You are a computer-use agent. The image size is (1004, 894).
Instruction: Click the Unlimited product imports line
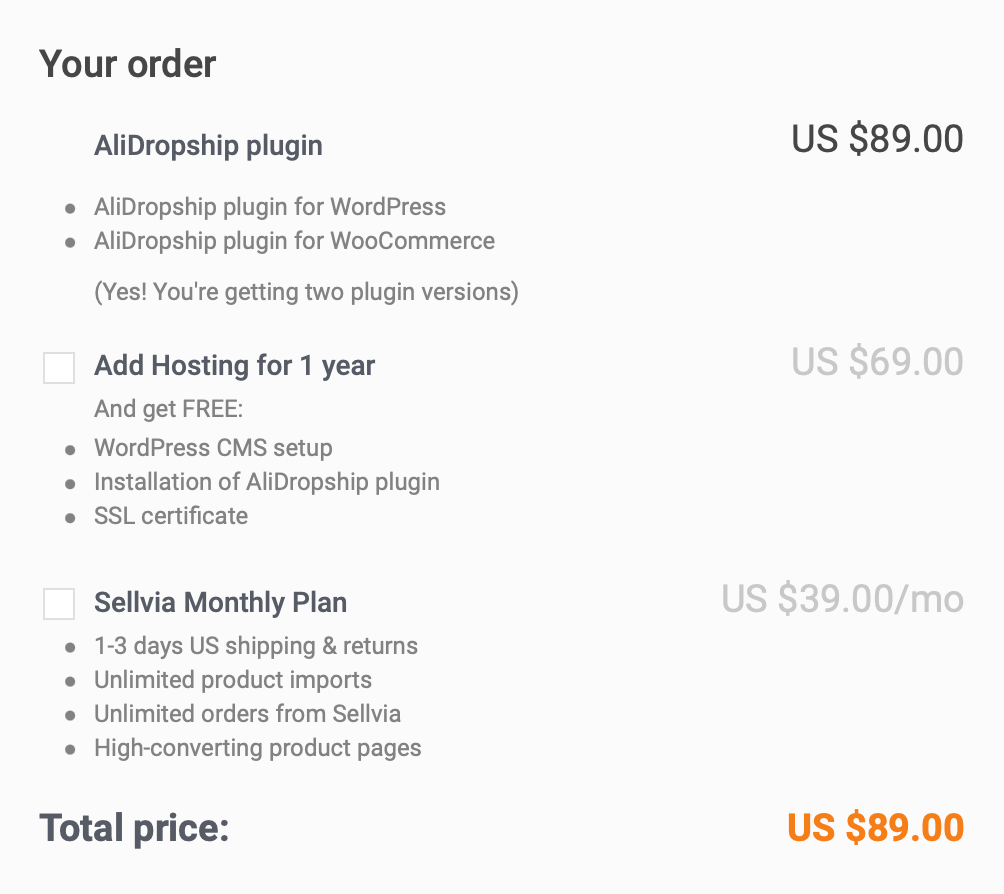tap(233, 680)
